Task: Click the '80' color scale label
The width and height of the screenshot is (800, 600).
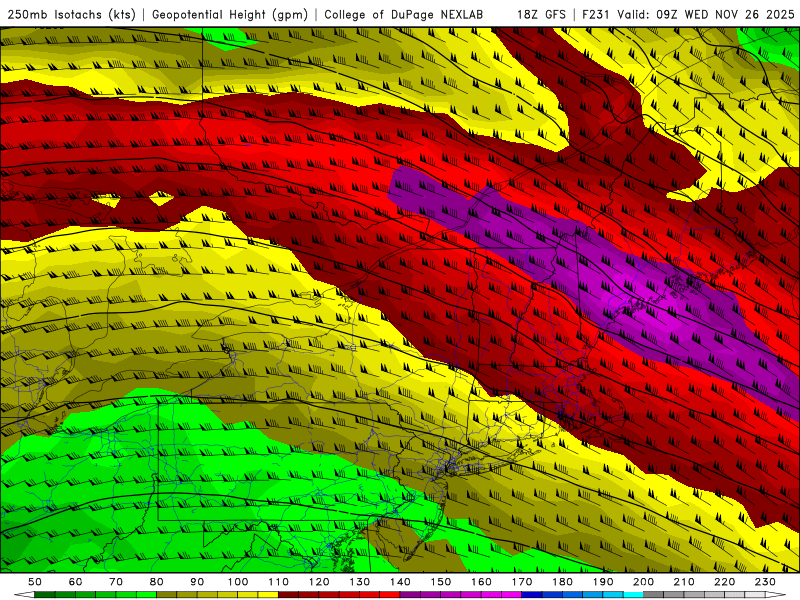Action: tap(157, 582)
